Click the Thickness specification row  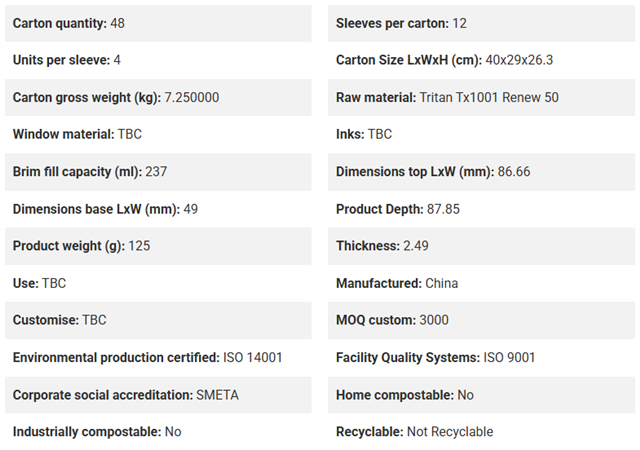pyautogui.click(x=481, y=246)
